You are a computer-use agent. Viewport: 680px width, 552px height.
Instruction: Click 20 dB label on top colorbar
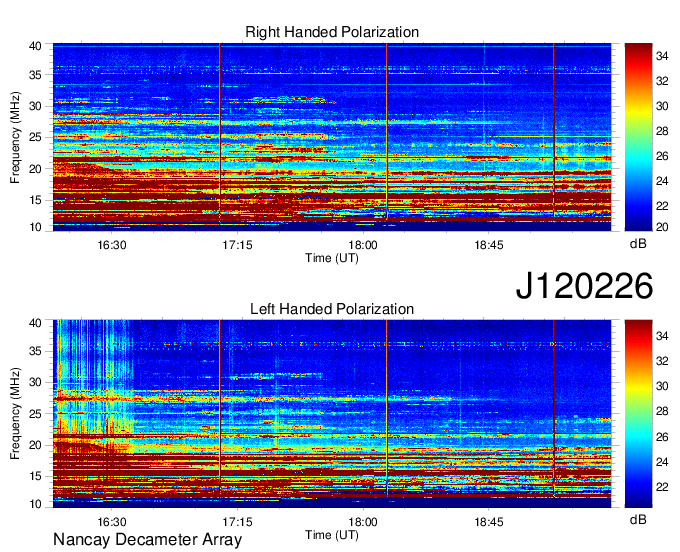click(x=662, y=227)
